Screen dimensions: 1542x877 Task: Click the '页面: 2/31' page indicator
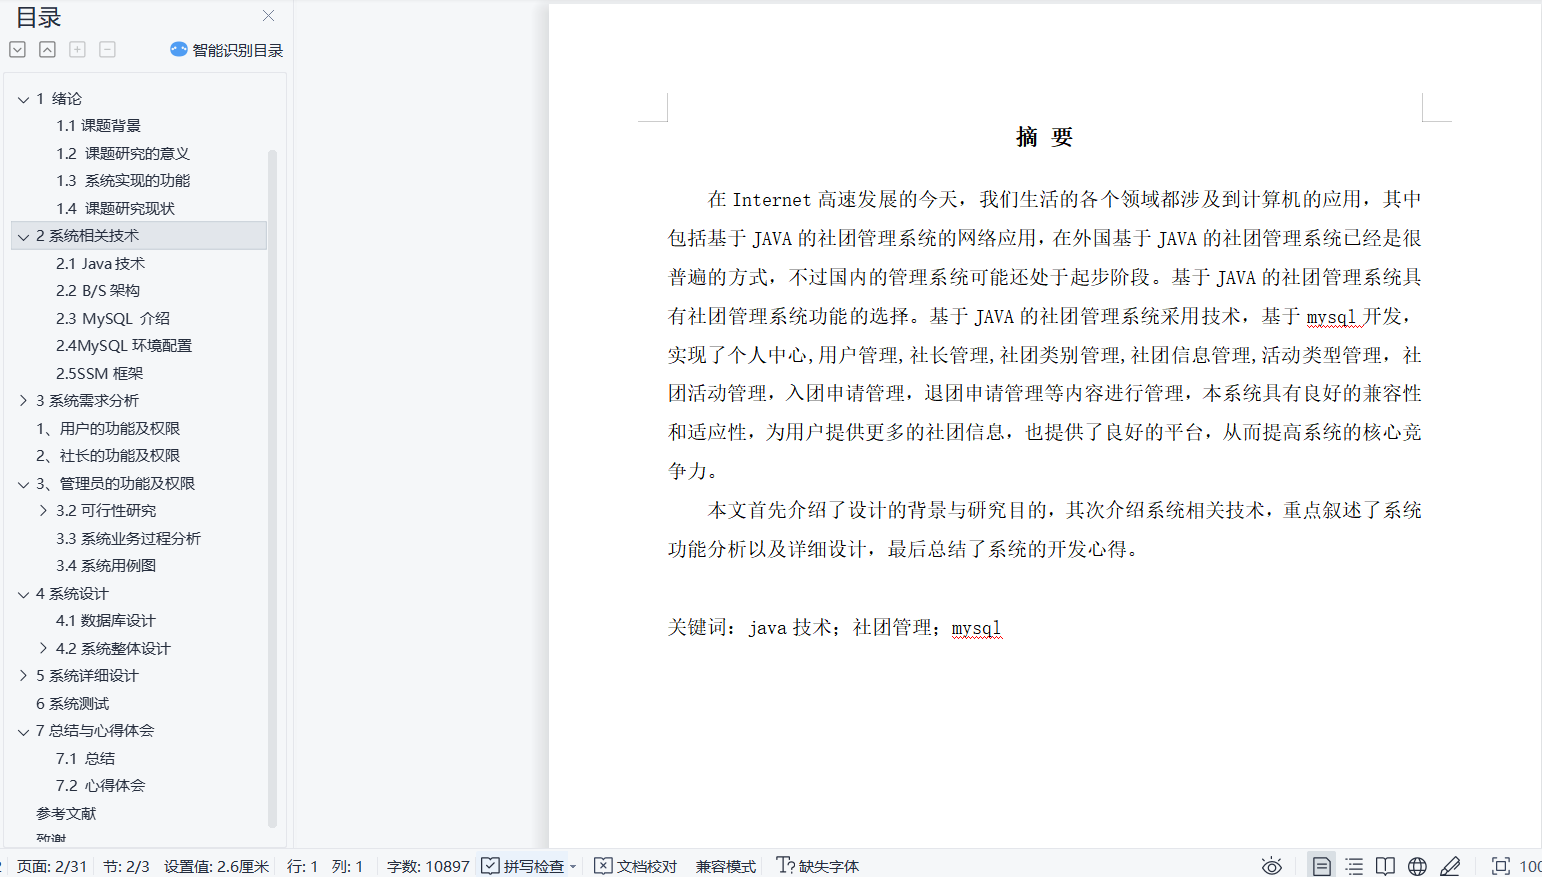coord(52,866)
